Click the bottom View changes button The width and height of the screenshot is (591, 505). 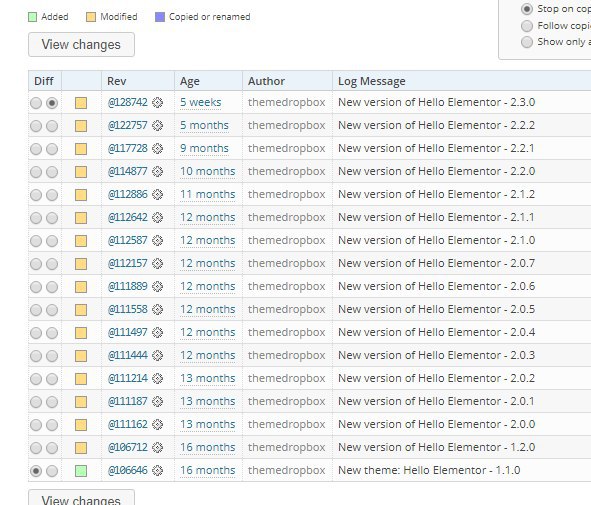click(x=81, y=497)
